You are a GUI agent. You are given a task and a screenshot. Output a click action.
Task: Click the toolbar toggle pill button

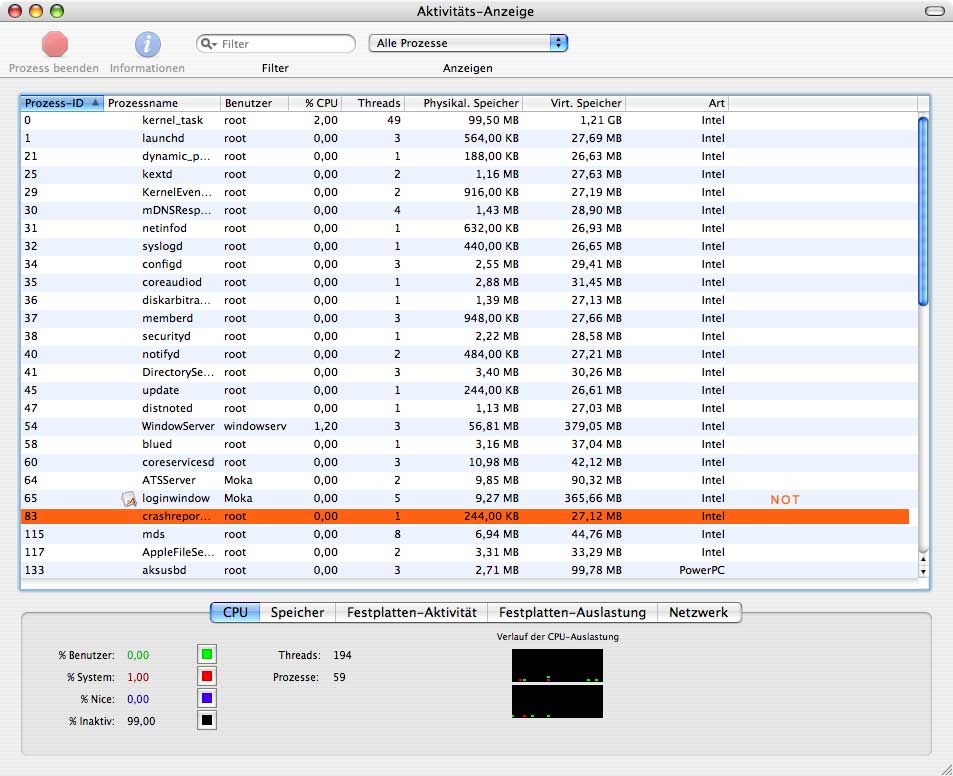[934, 11]
